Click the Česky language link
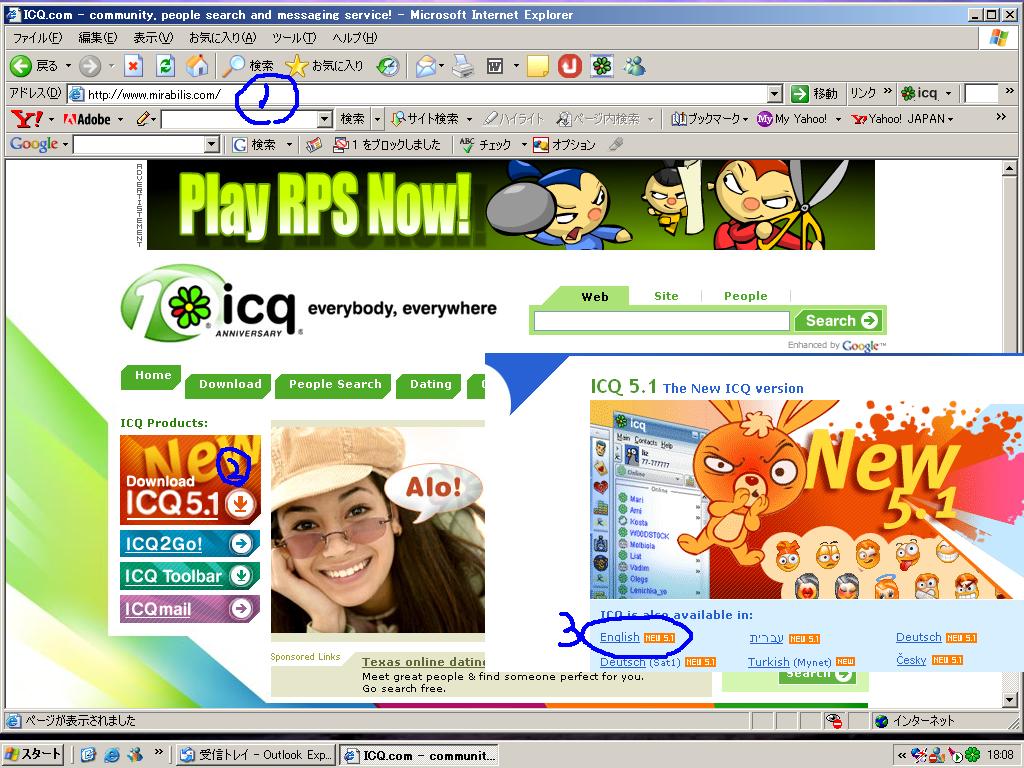Screen dimensions: 1024x768 (x=911, y=660)
